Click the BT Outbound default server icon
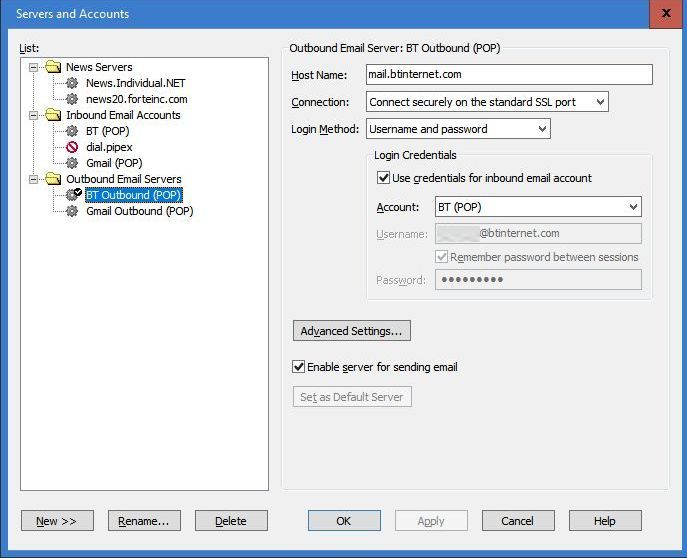Screen dimensions: 687x558 coord(73,195)
